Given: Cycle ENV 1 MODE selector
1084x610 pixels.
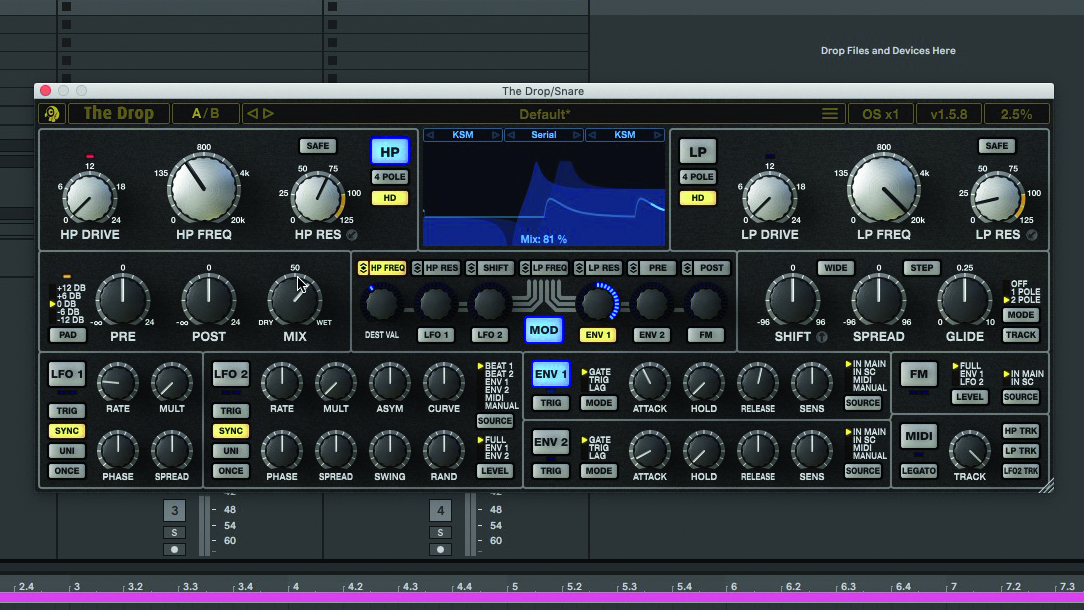Looking at the screenshot, I should click(599, 403).
